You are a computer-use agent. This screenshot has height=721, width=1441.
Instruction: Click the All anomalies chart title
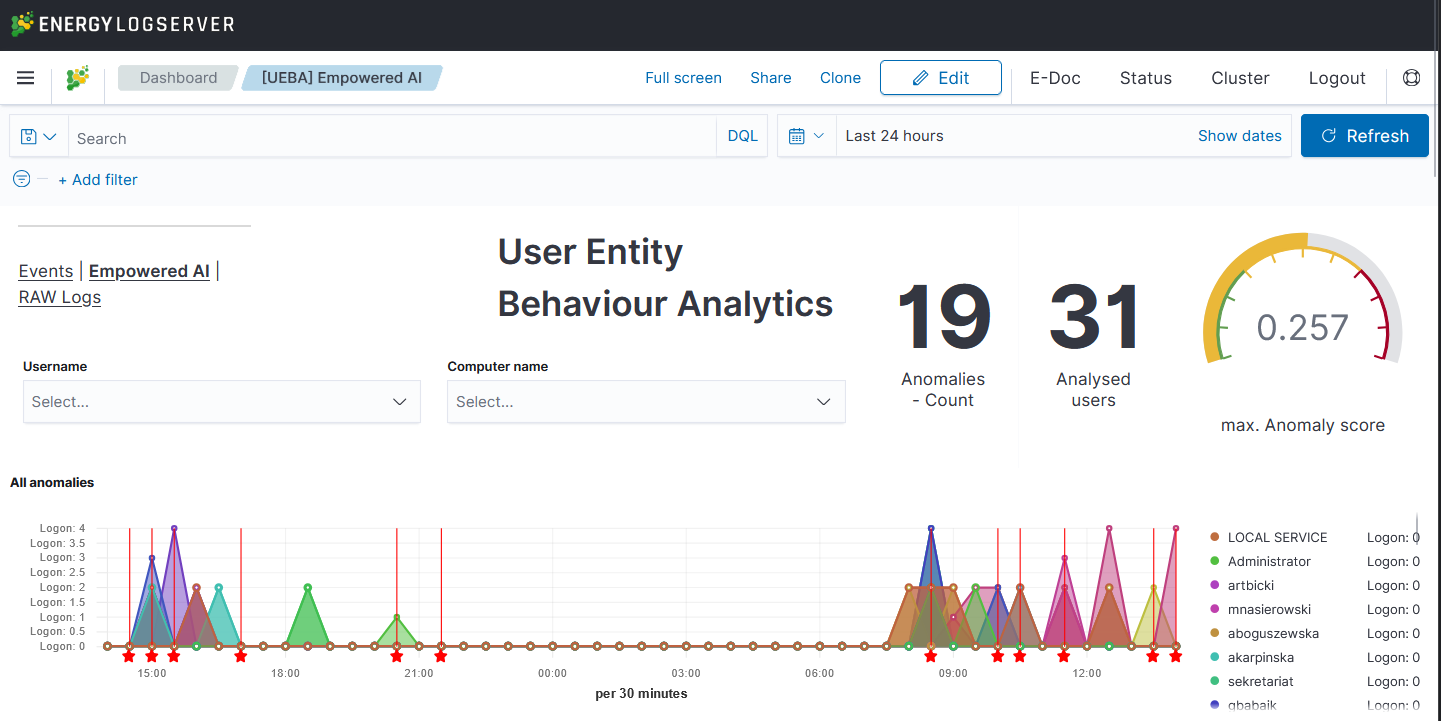point(52,482)
